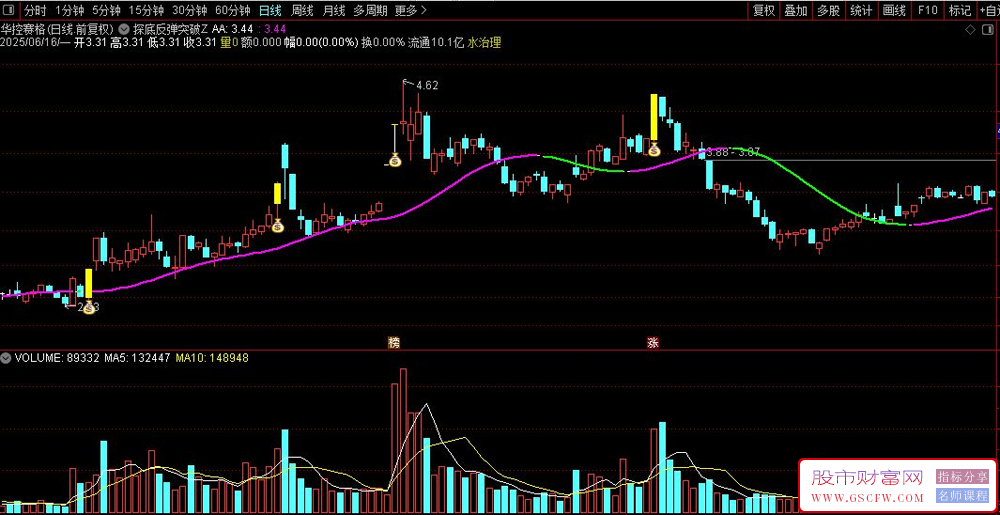Toggle the right side panel icon
Viewport: 1000px width, 515px height.
coord(989,29)
